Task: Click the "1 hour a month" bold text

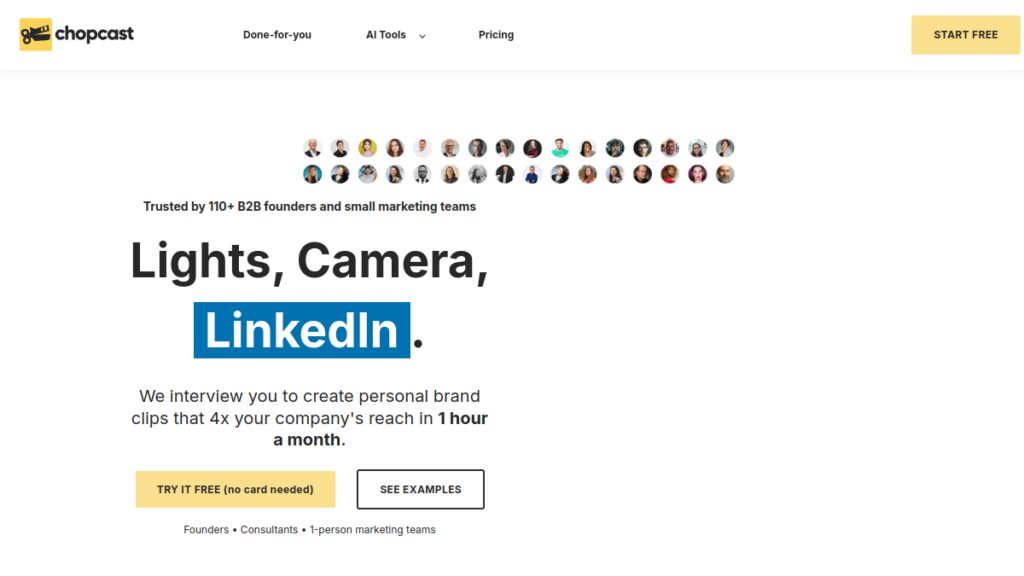Action: click(381, 429)
